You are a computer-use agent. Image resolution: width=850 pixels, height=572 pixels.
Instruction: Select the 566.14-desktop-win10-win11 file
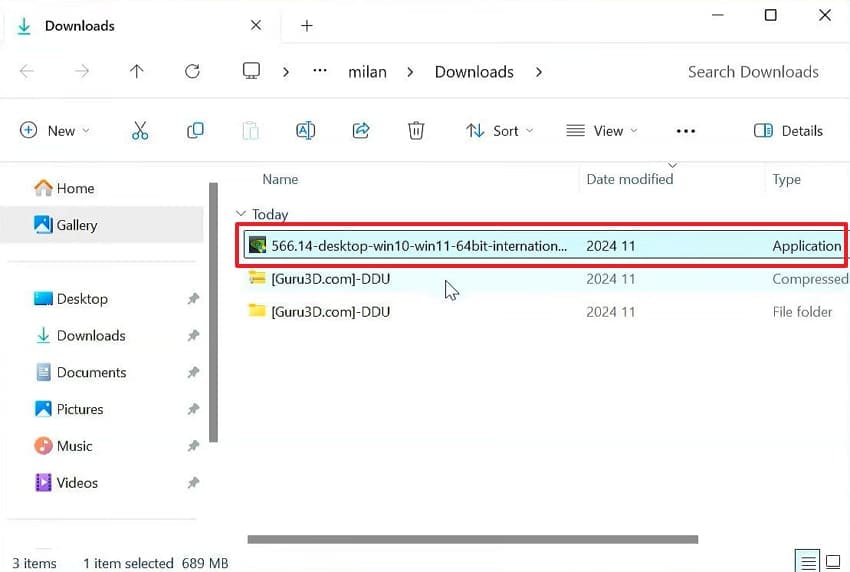click(x=545, y=245)
